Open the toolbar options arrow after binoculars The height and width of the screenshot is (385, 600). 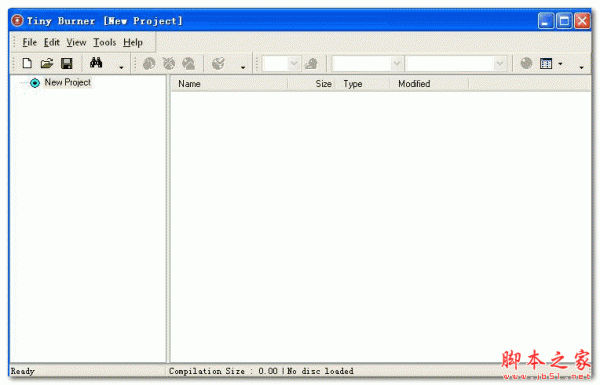(x=121, y=67)
